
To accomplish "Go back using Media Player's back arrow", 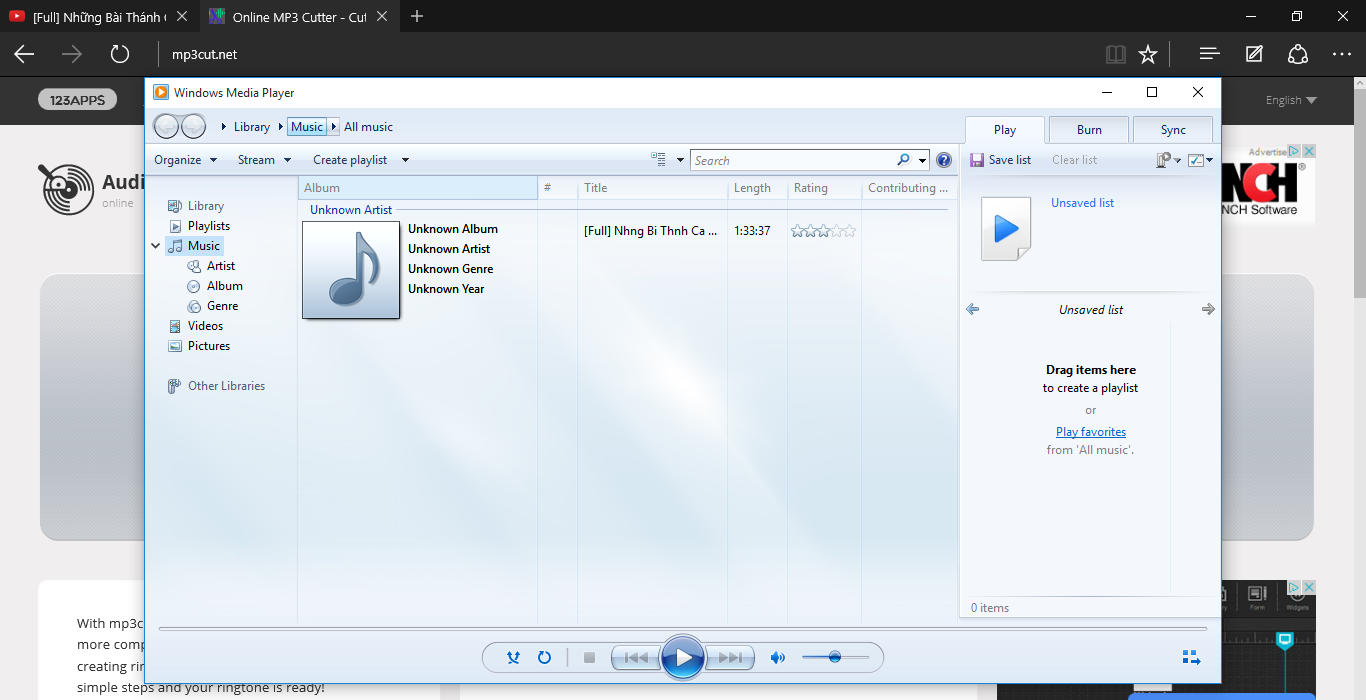I will [167, 126].
